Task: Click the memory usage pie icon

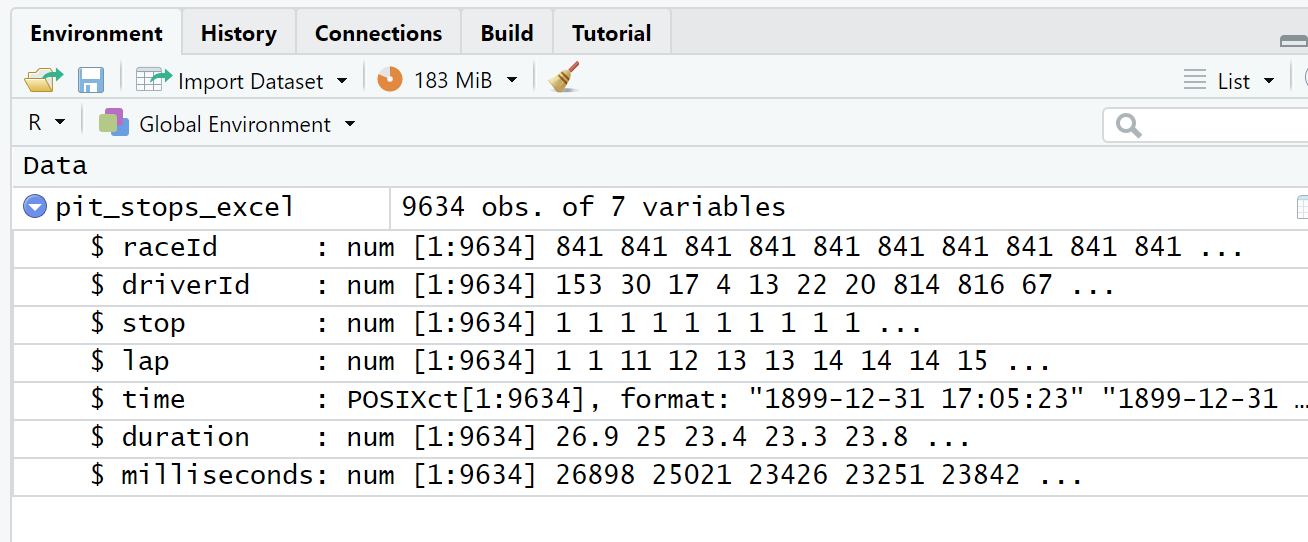Action: (389, 80)
